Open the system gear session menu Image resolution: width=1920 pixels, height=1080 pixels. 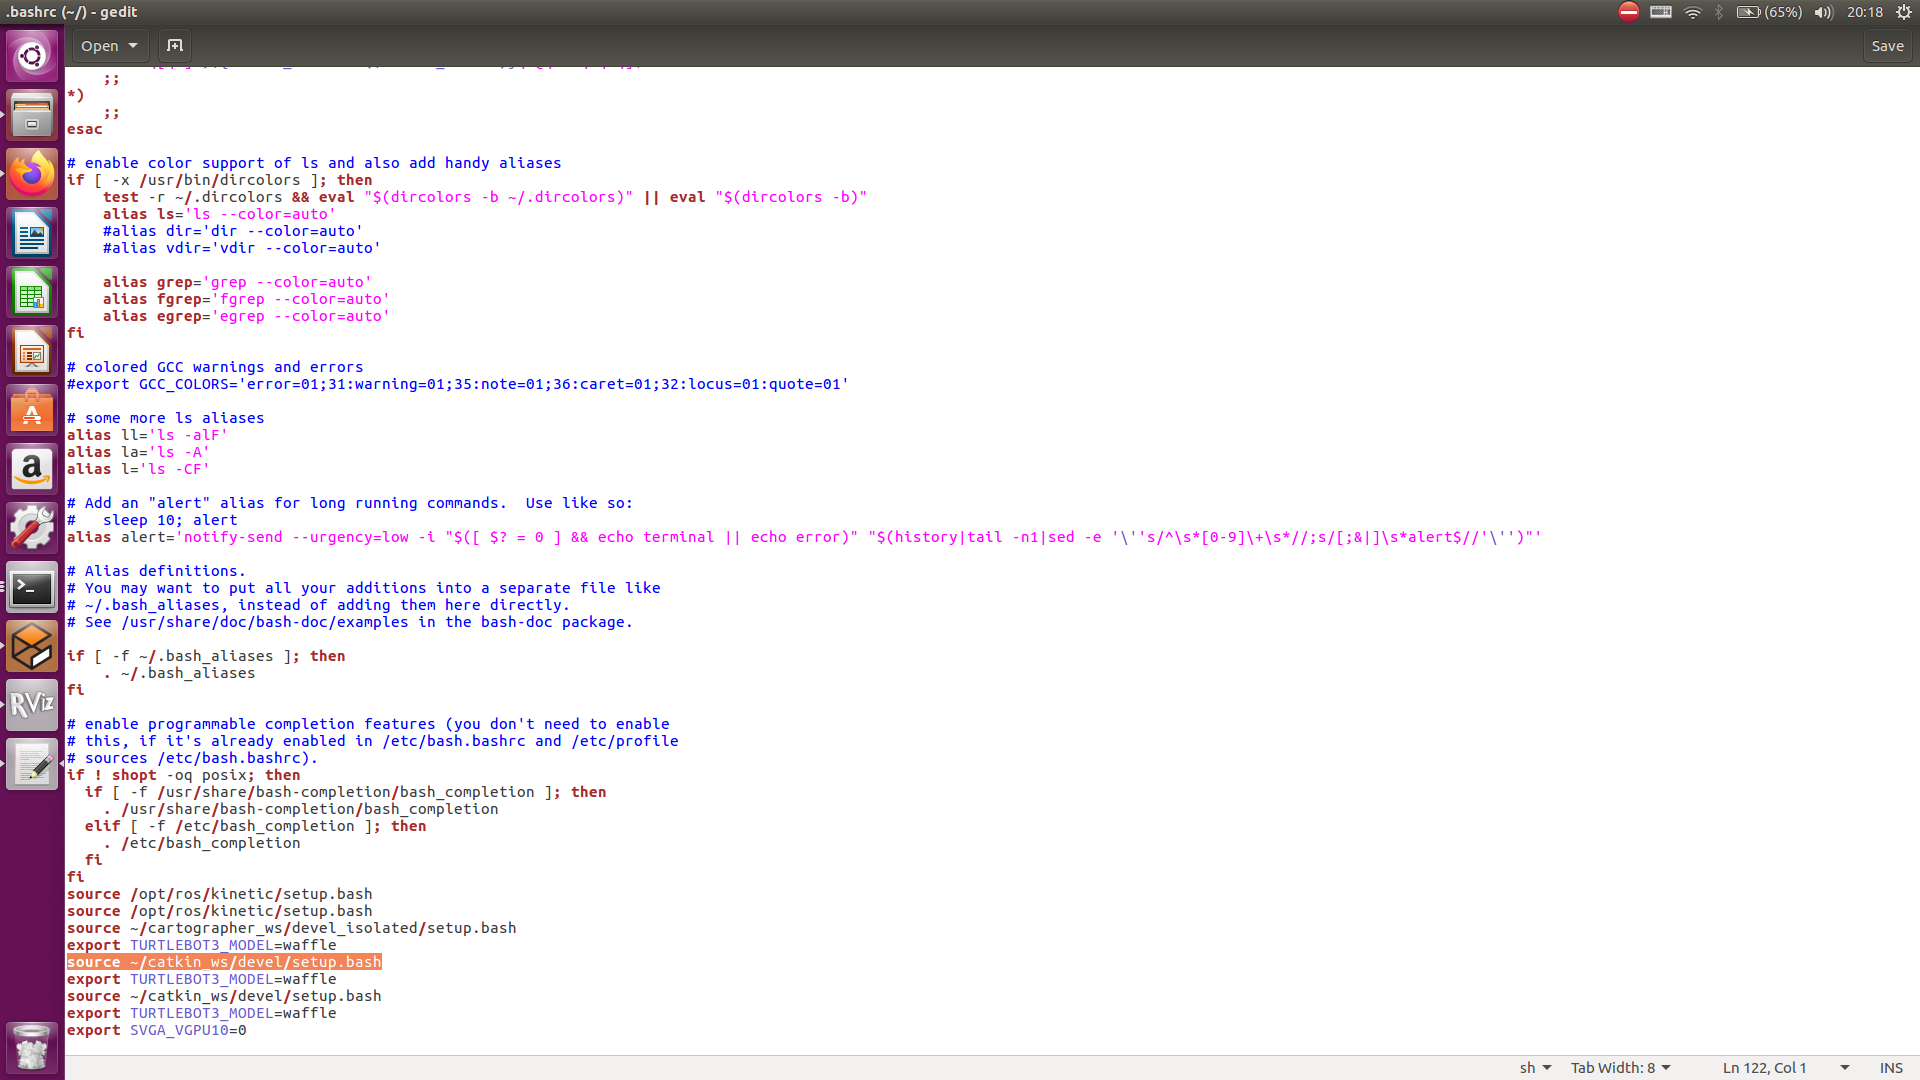coord(1903,13)
